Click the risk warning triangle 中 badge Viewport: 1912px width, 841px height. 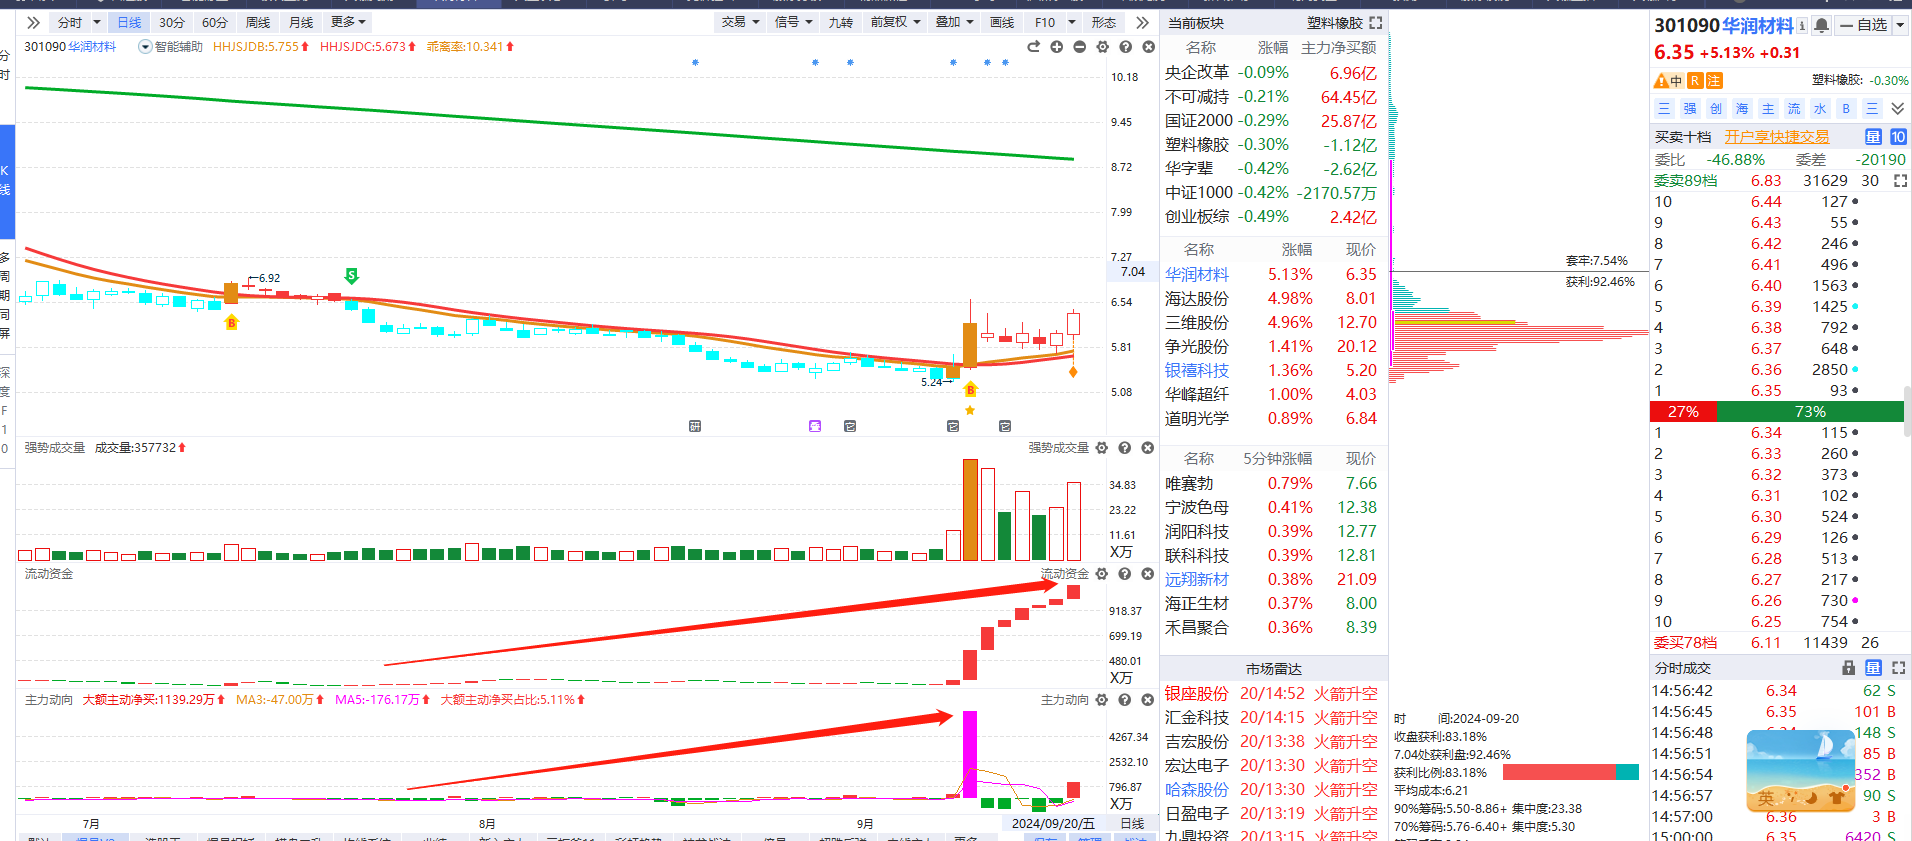pyautogui.click(x=1668, y=81)
